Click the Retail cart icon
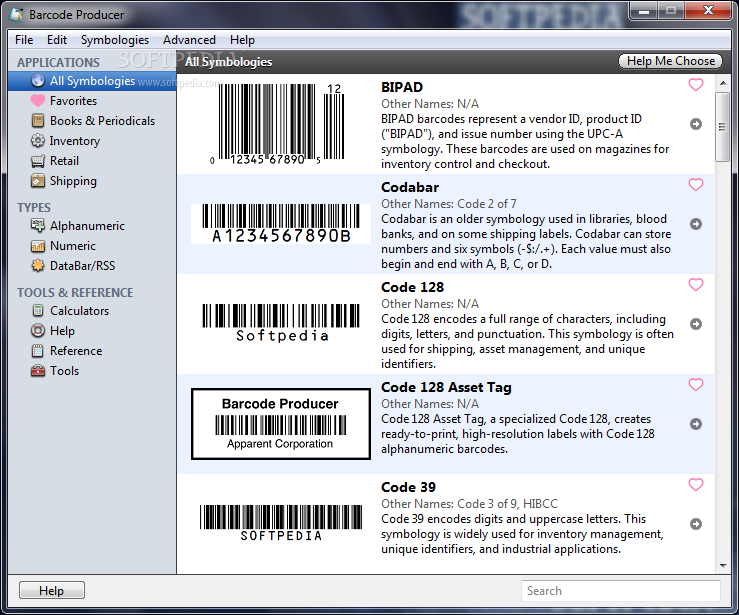 point(38,161)
